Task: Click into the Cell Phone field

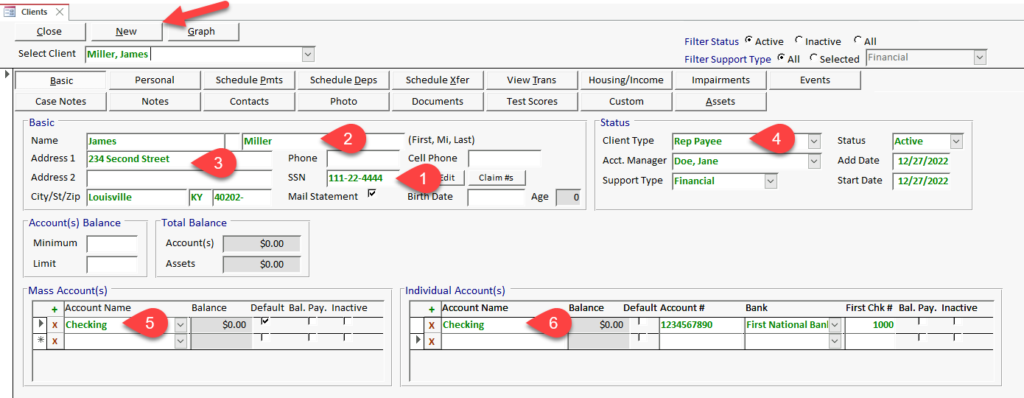Action: [x=505, y=158]
